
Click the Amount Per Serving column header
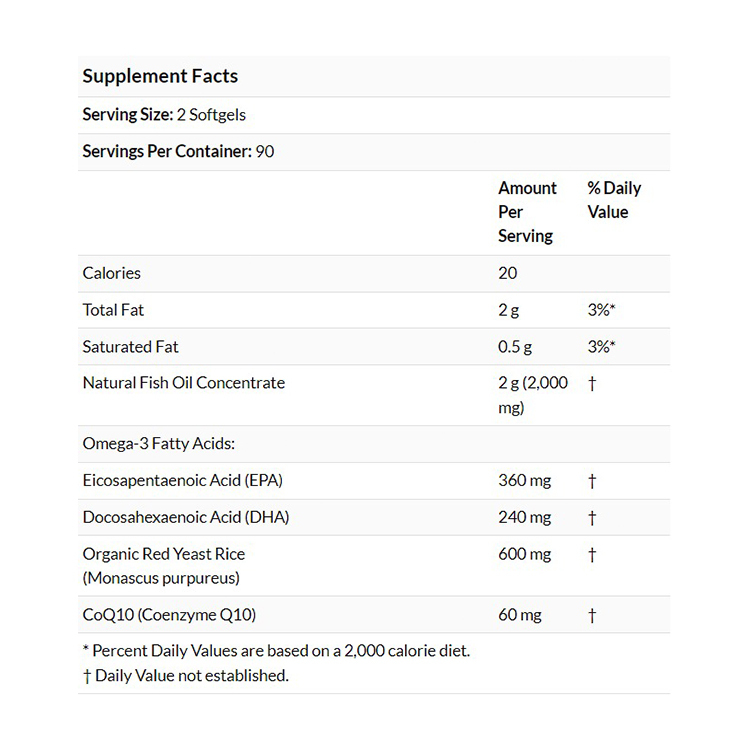coord(527,212)
